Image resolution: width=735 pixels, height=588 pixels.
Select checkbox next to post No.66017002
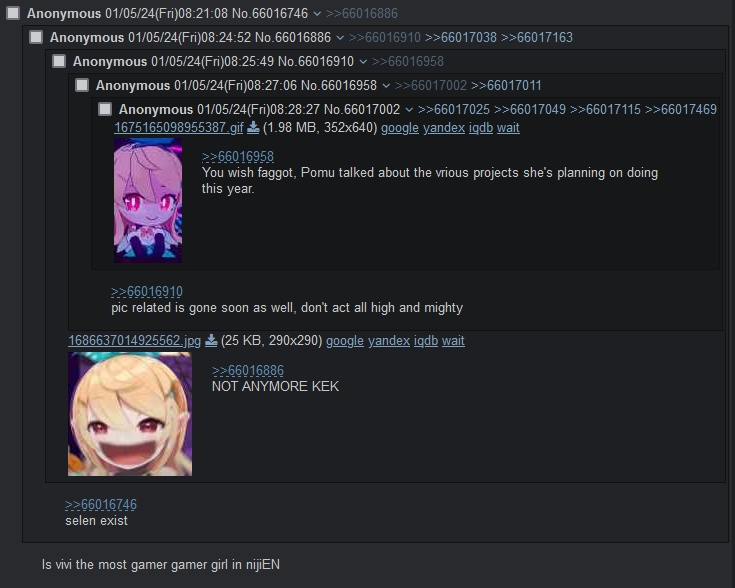(x=105, y=109)
